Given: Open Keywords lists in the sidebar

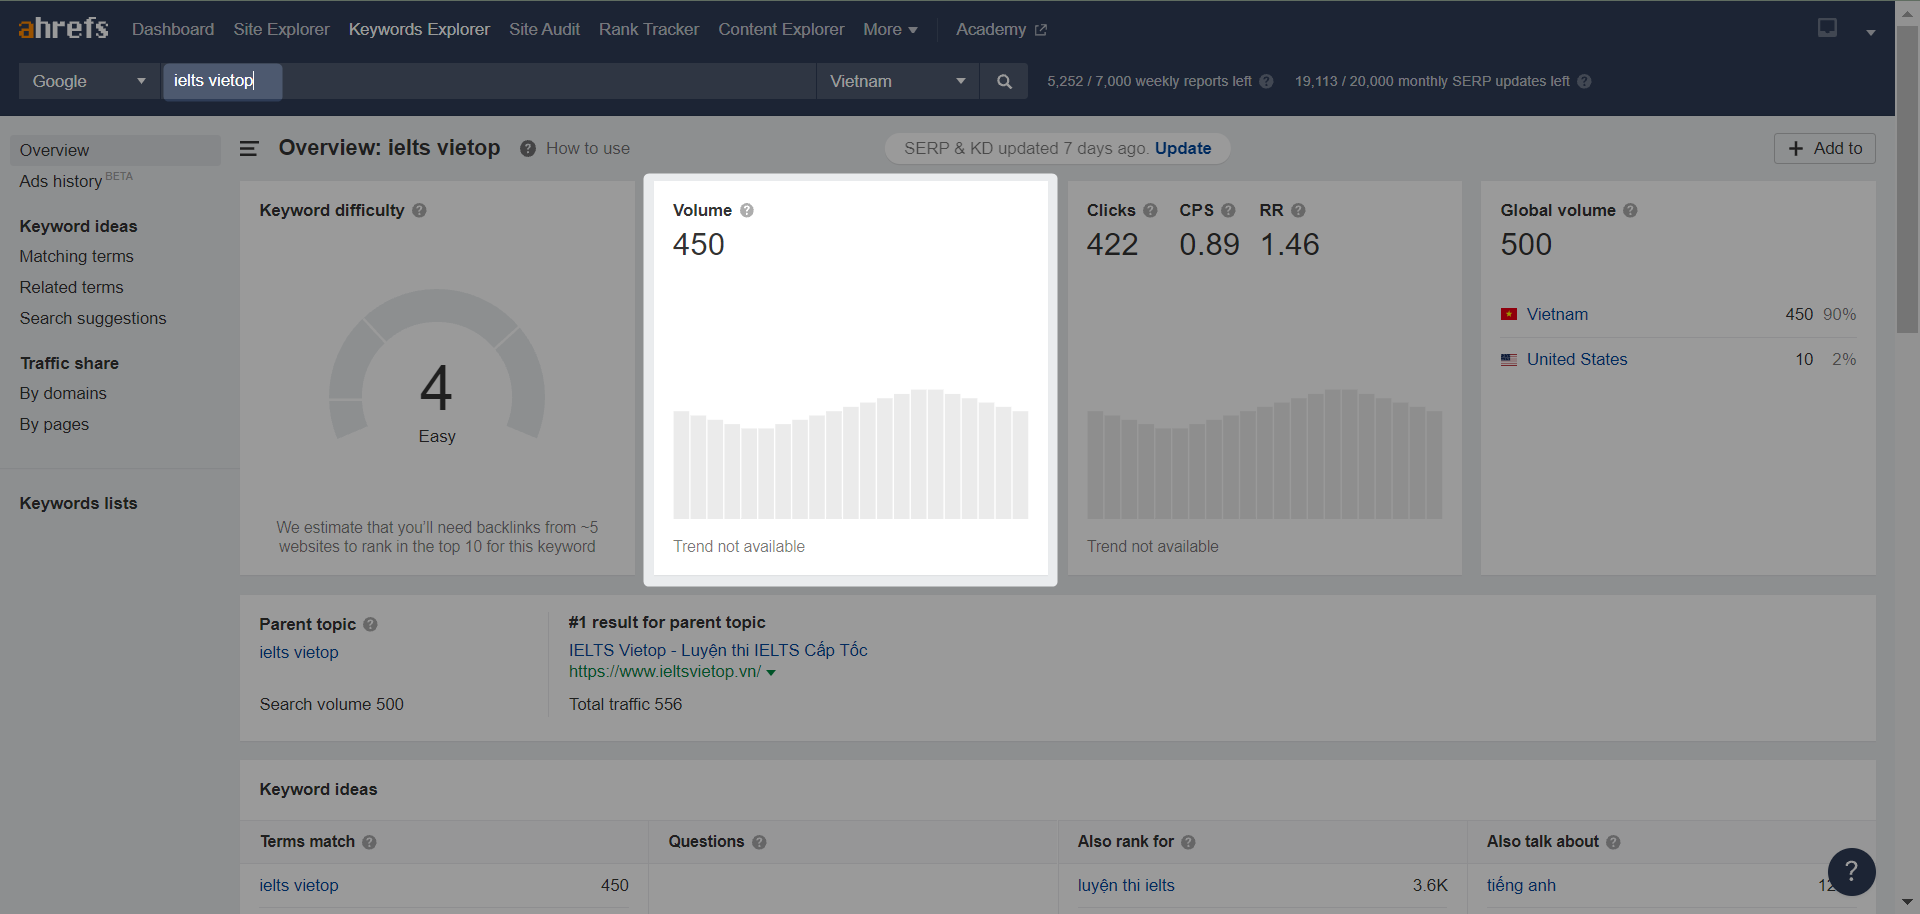Looking at the screenshot, I should click(78, 503).
